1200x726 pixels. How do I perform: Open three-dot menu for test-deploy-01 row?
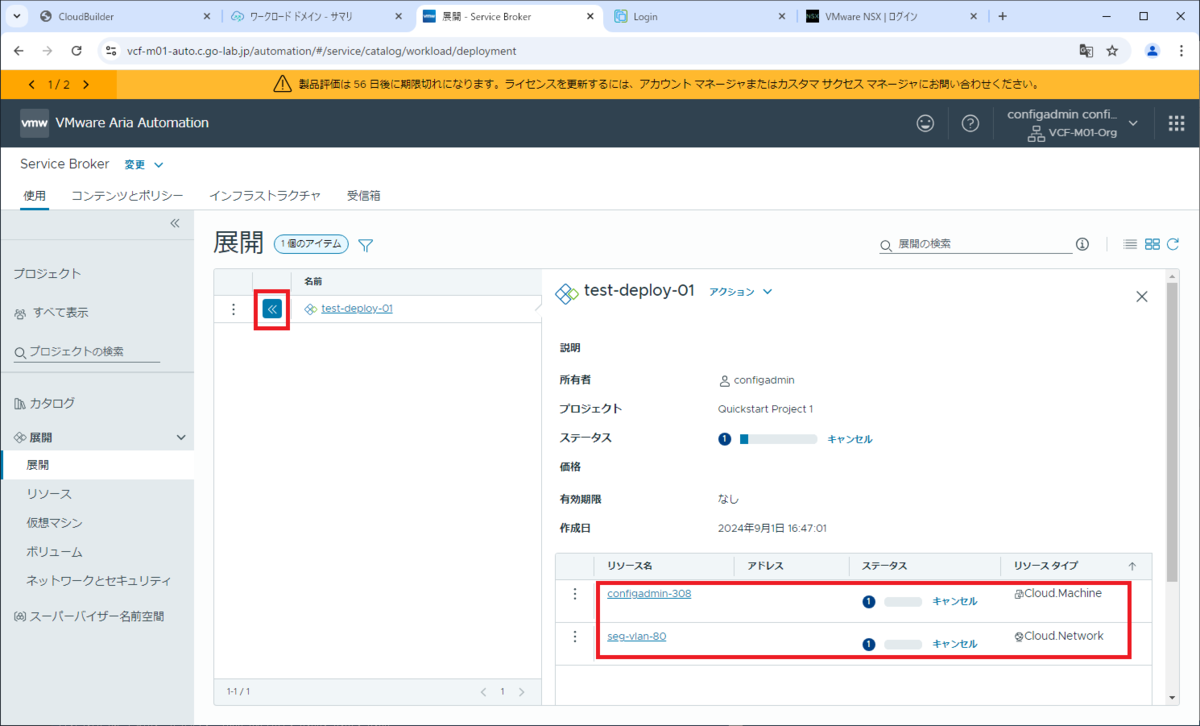tap(234, 309)
